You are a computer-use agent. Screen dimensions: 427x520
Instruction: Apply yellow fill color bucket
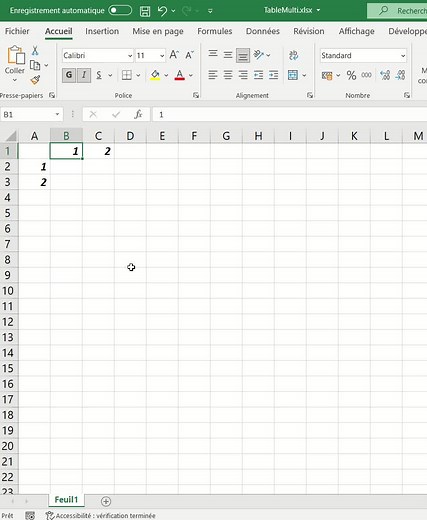[155, 75]
